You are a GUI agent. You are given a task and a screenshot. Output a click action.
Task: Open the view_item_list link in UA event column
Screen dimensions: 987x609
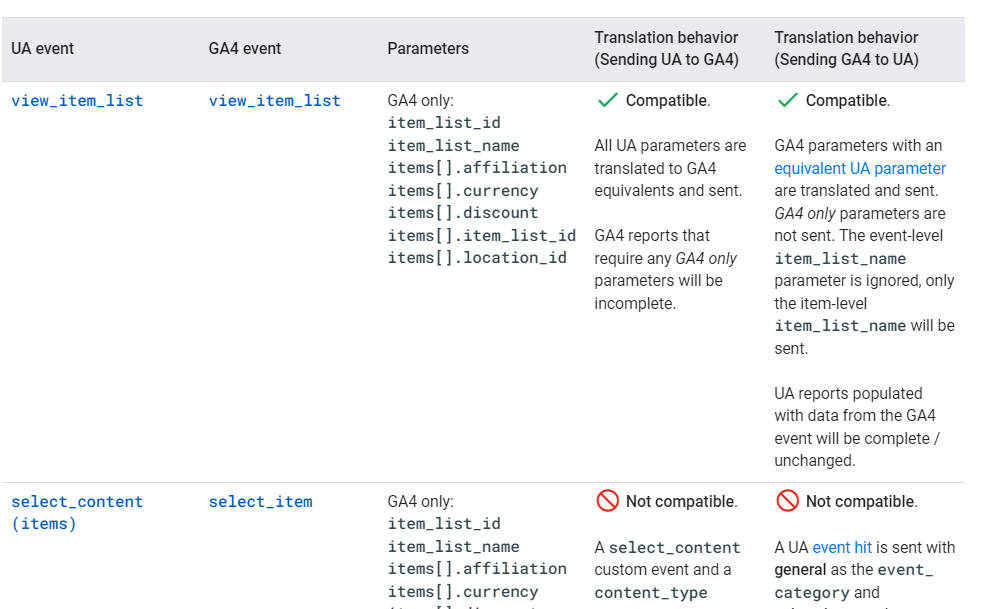[77, 101]
